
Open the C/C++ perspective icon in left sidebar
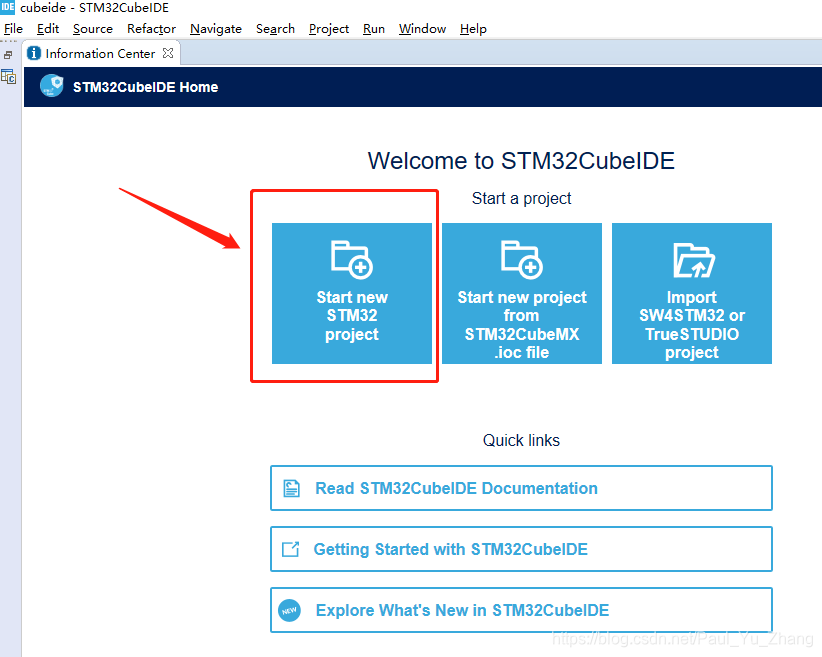coord(8,77)
